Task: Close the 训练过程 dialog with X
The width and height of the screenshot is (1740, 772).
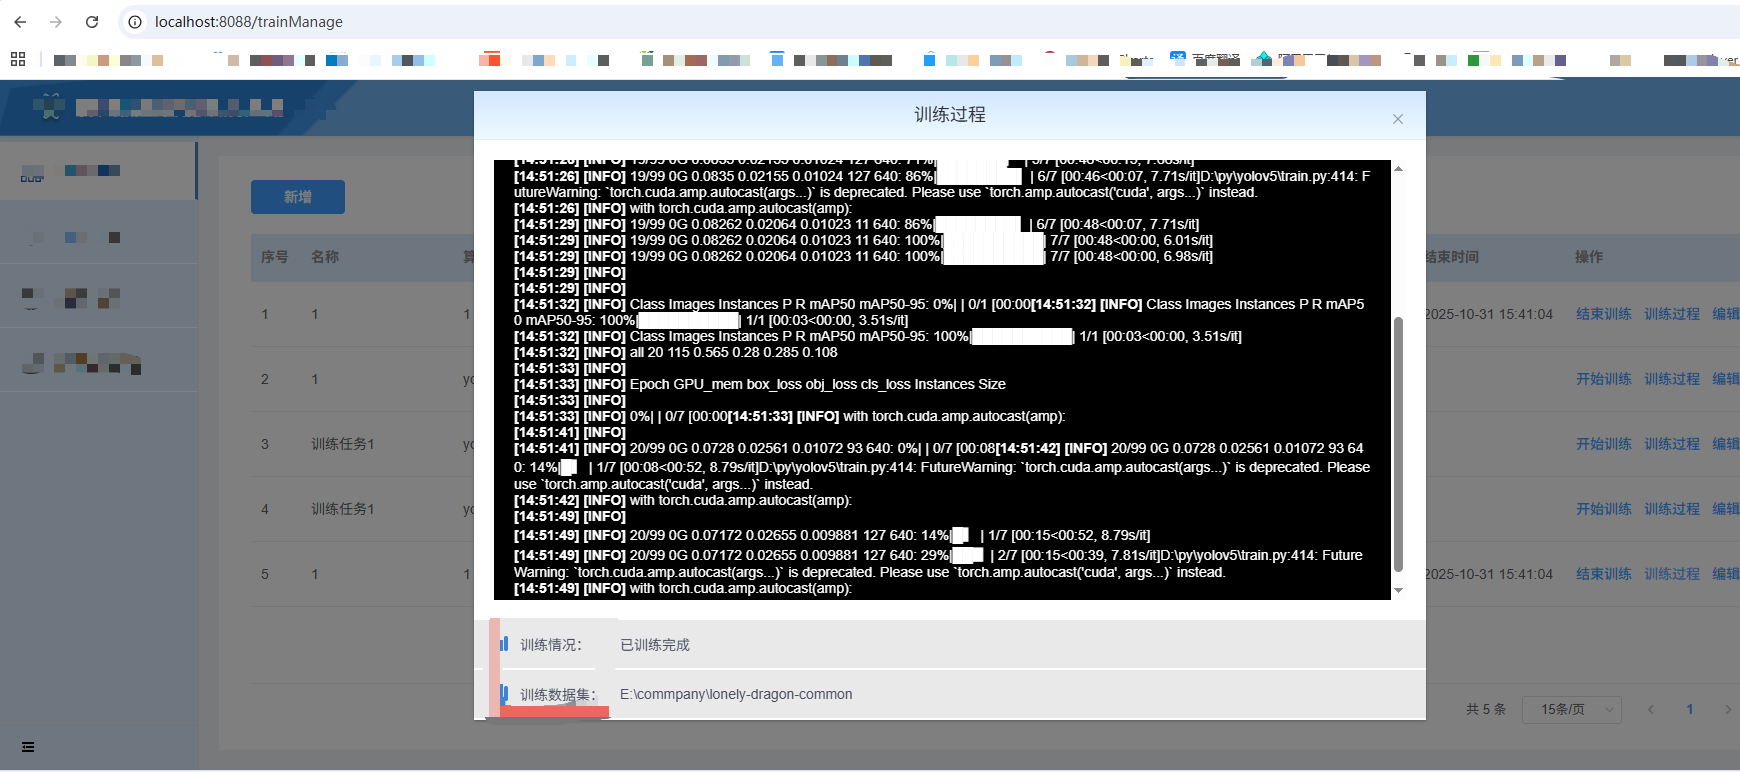Action: [x=1398, y=119]
